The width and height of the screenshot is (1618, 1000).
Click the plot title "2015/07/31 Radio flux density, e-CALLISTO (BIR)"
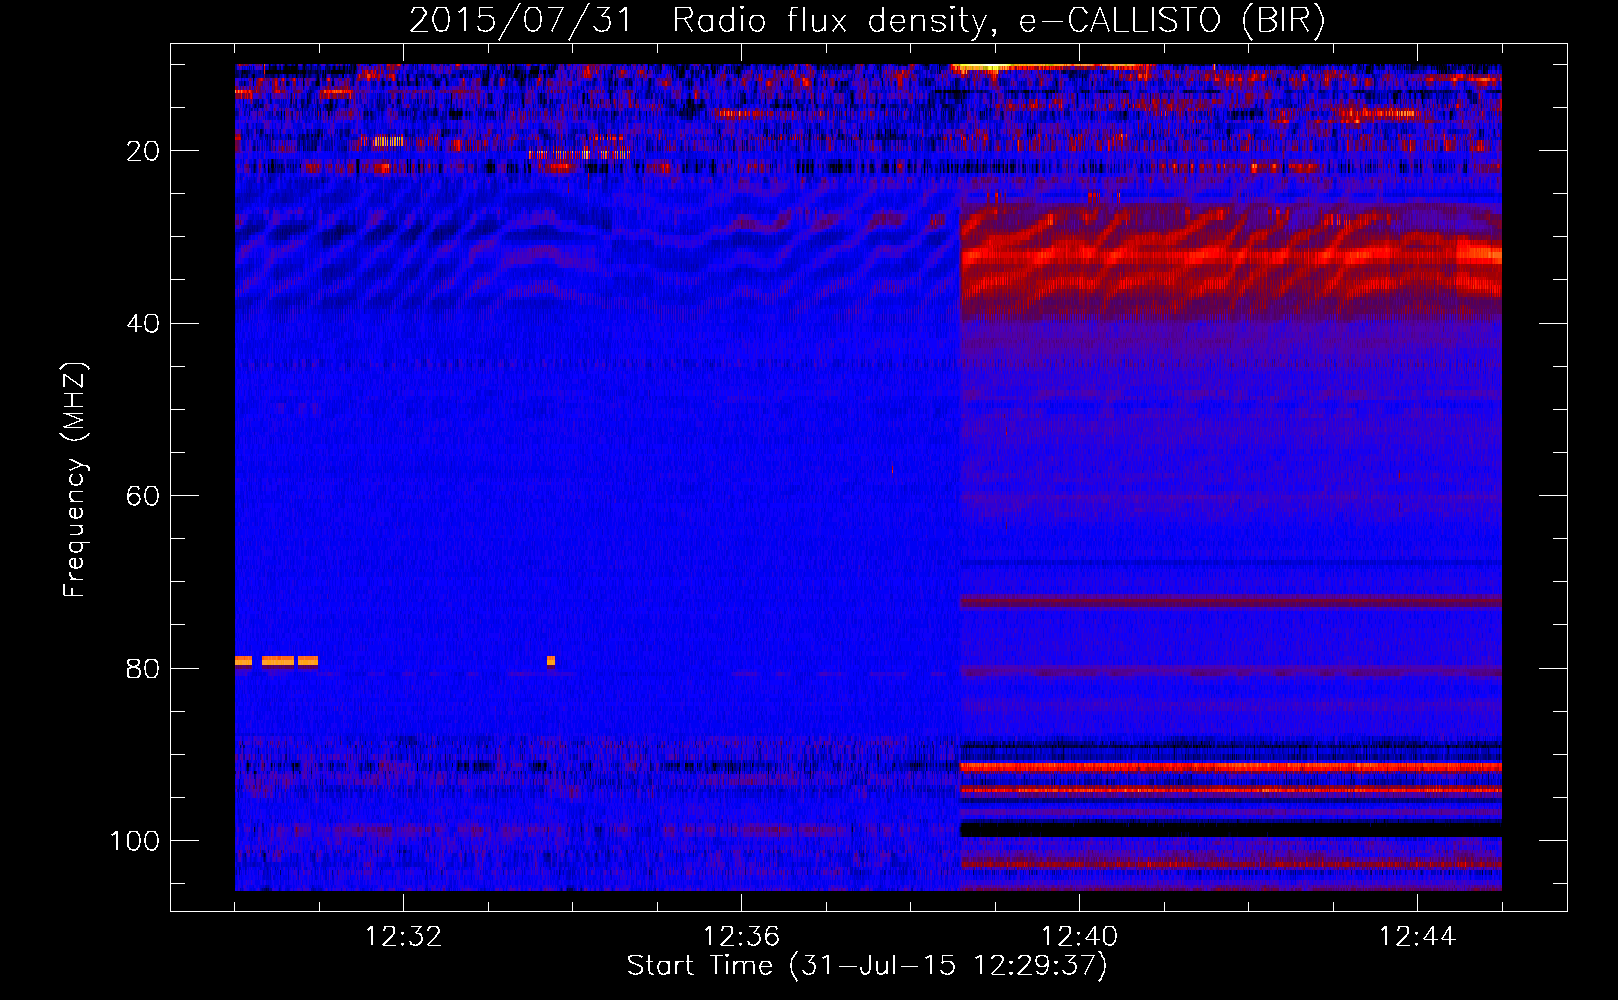click(x=867, y=21)
